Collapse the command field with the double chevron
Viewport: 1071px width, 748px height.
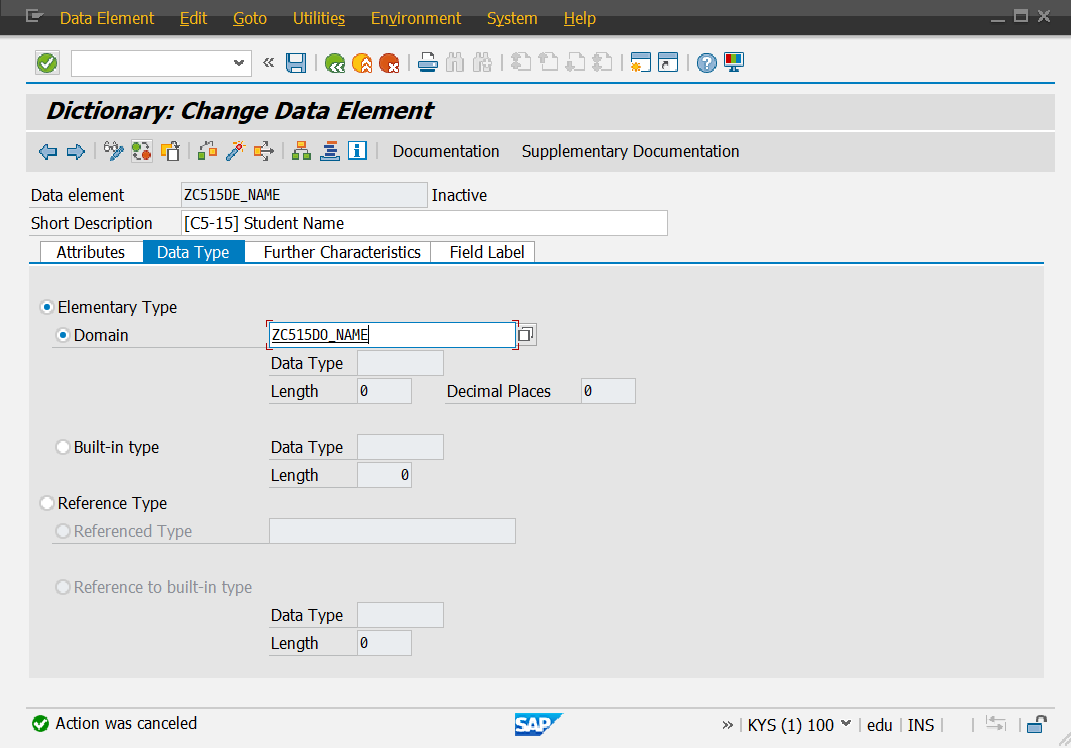click(x=268, y=64)
